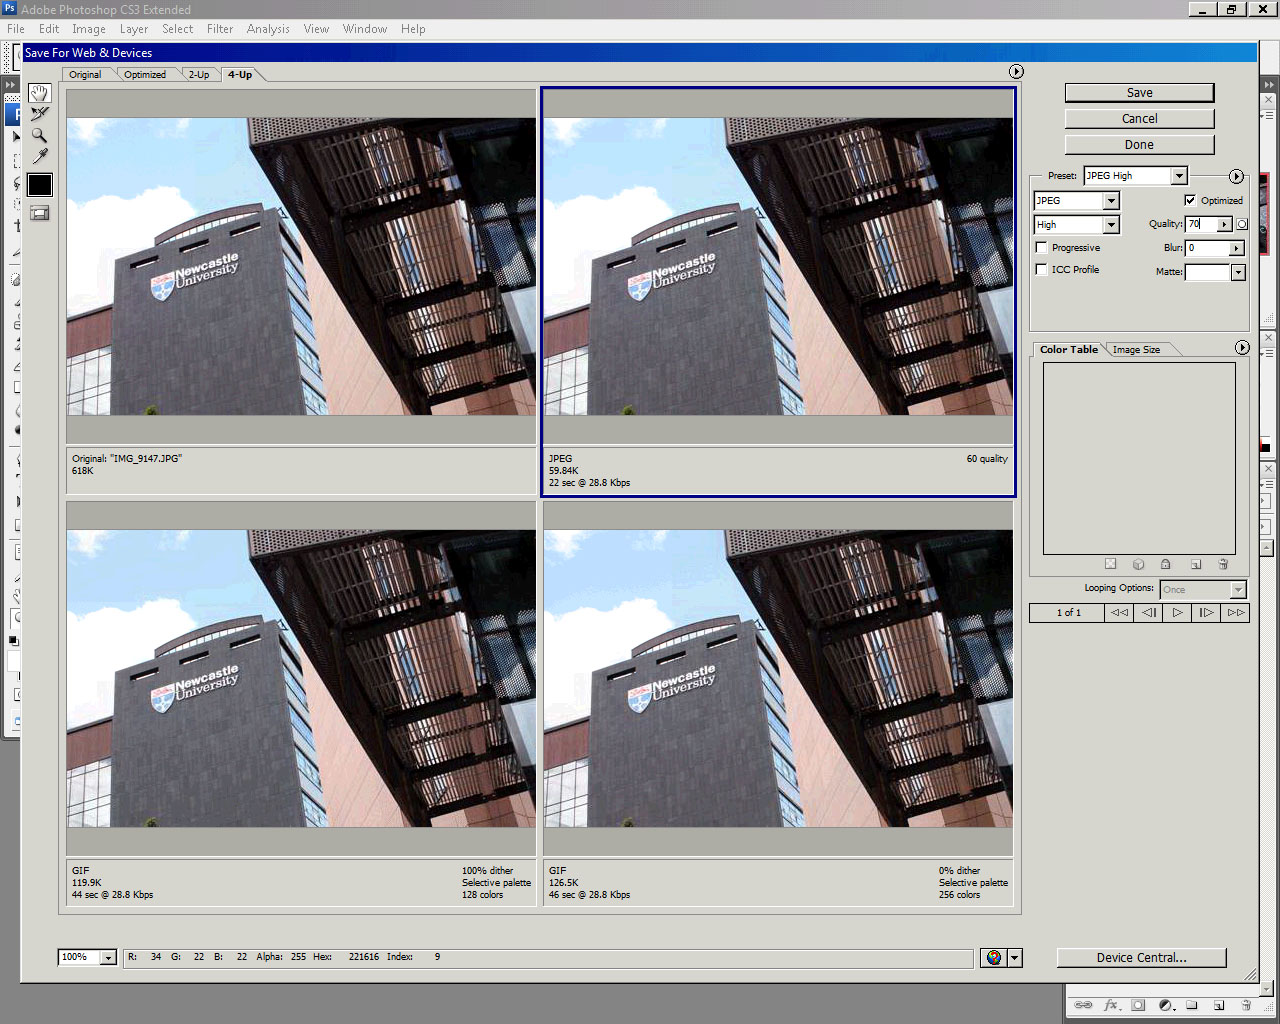
Task: Open the 100% zoom level dropdown
Action: (108, 958)
